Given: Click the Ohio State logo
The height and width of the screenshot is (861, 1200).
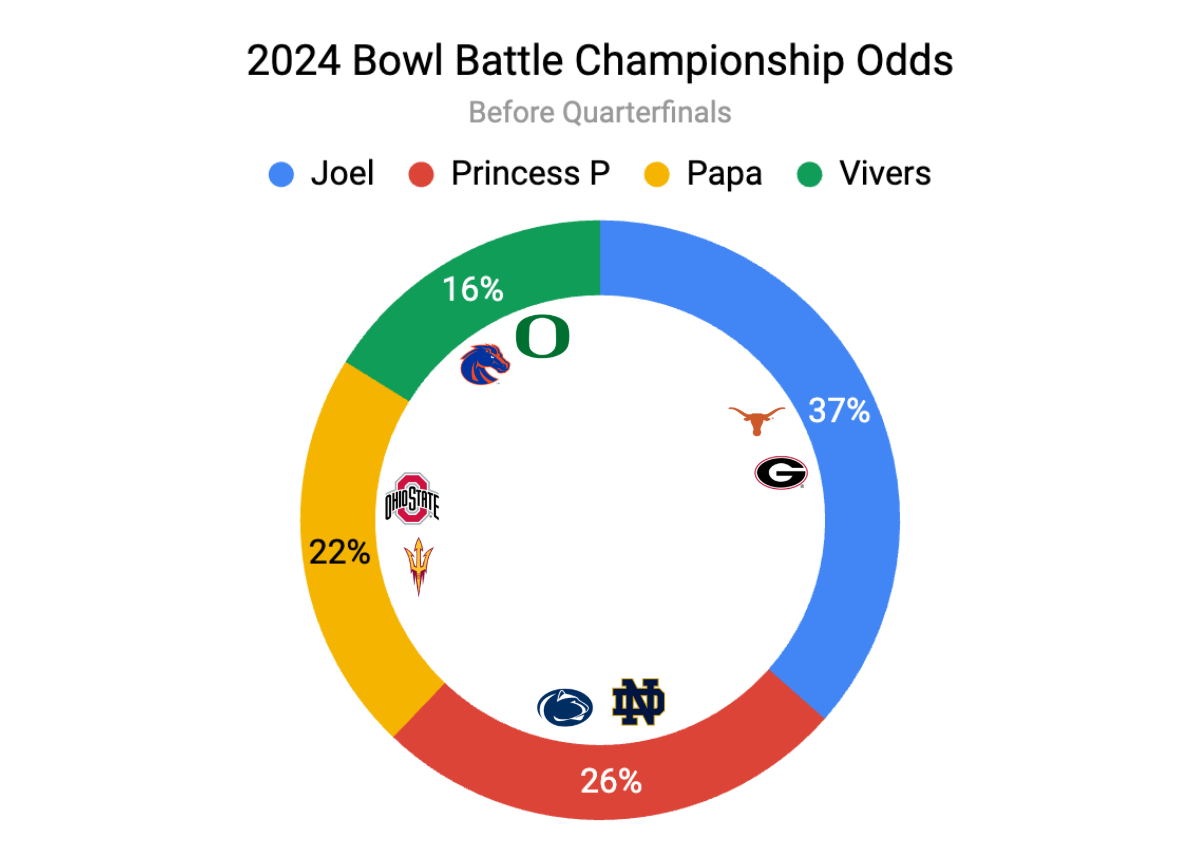Looking at the screenshot, I should tap(412, 499).
